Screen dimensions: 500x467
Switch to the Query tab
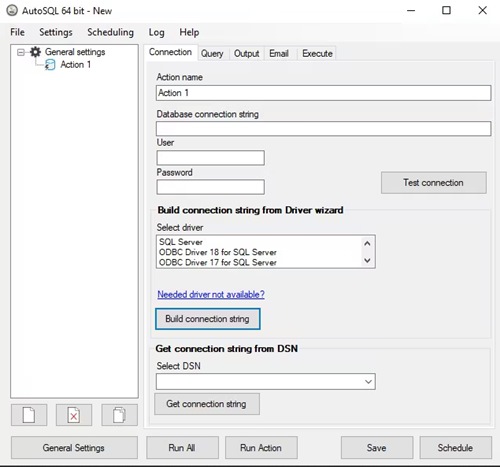pos(212,53)
